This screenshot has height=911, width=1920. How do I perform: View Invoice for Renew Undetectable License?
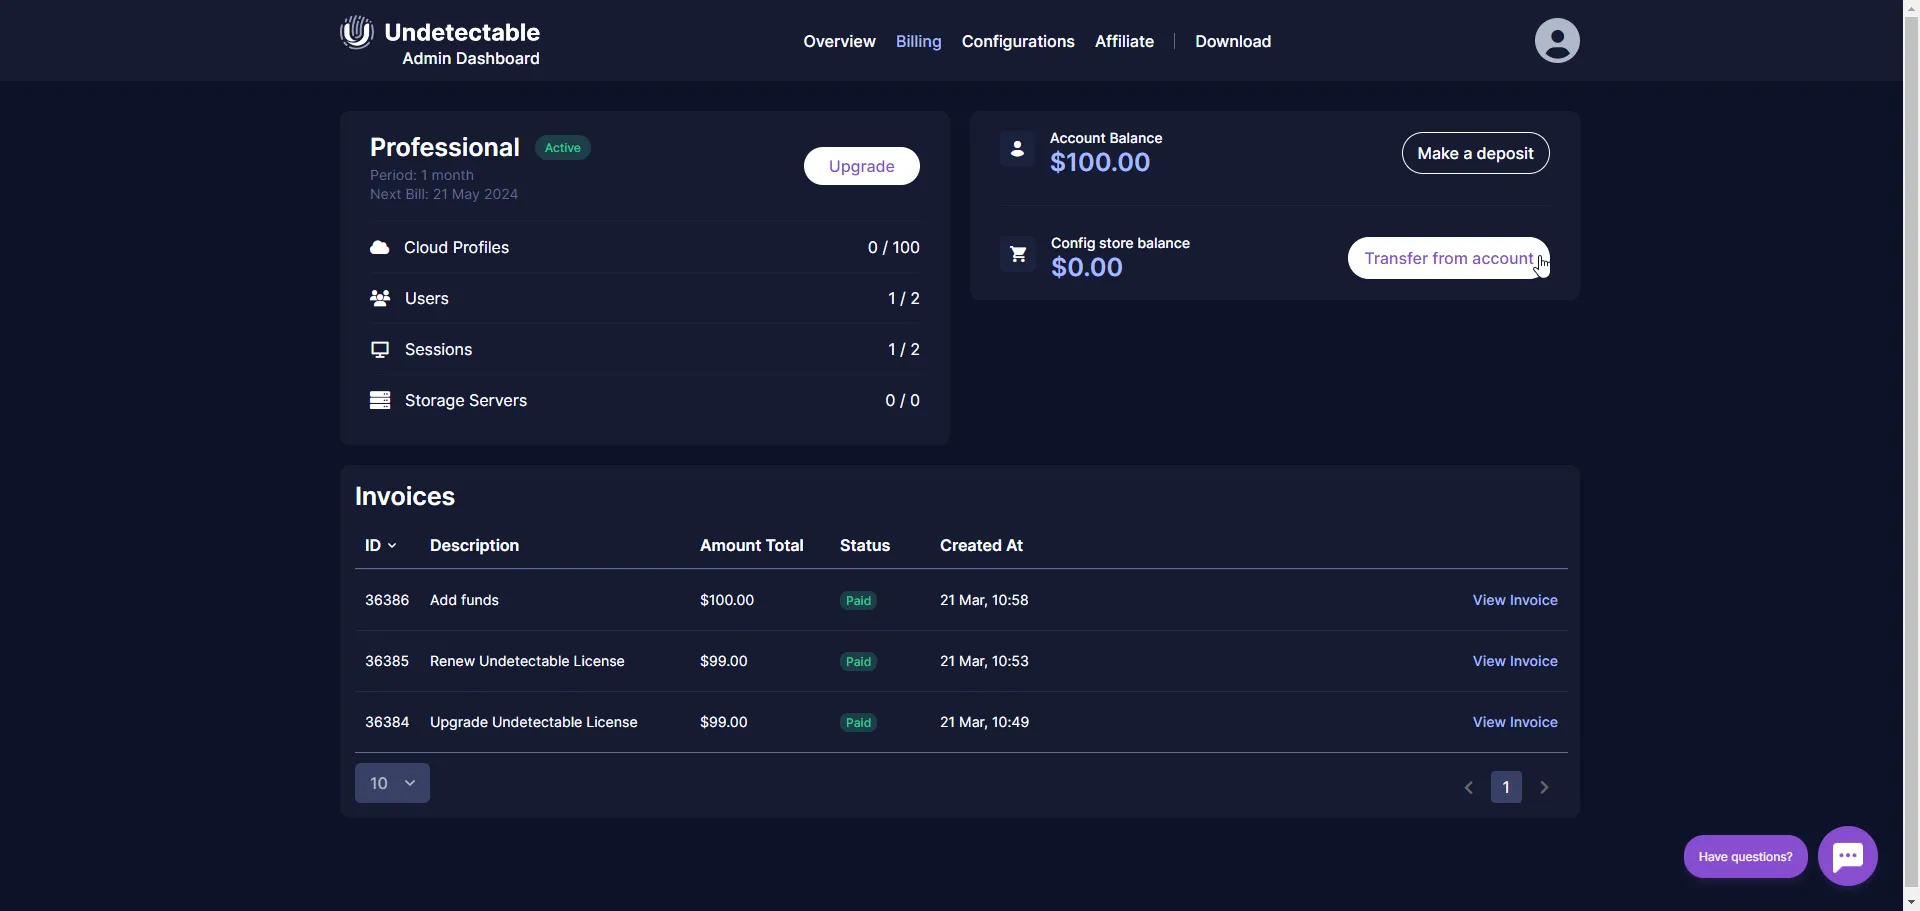click(x=1515, y=661)
